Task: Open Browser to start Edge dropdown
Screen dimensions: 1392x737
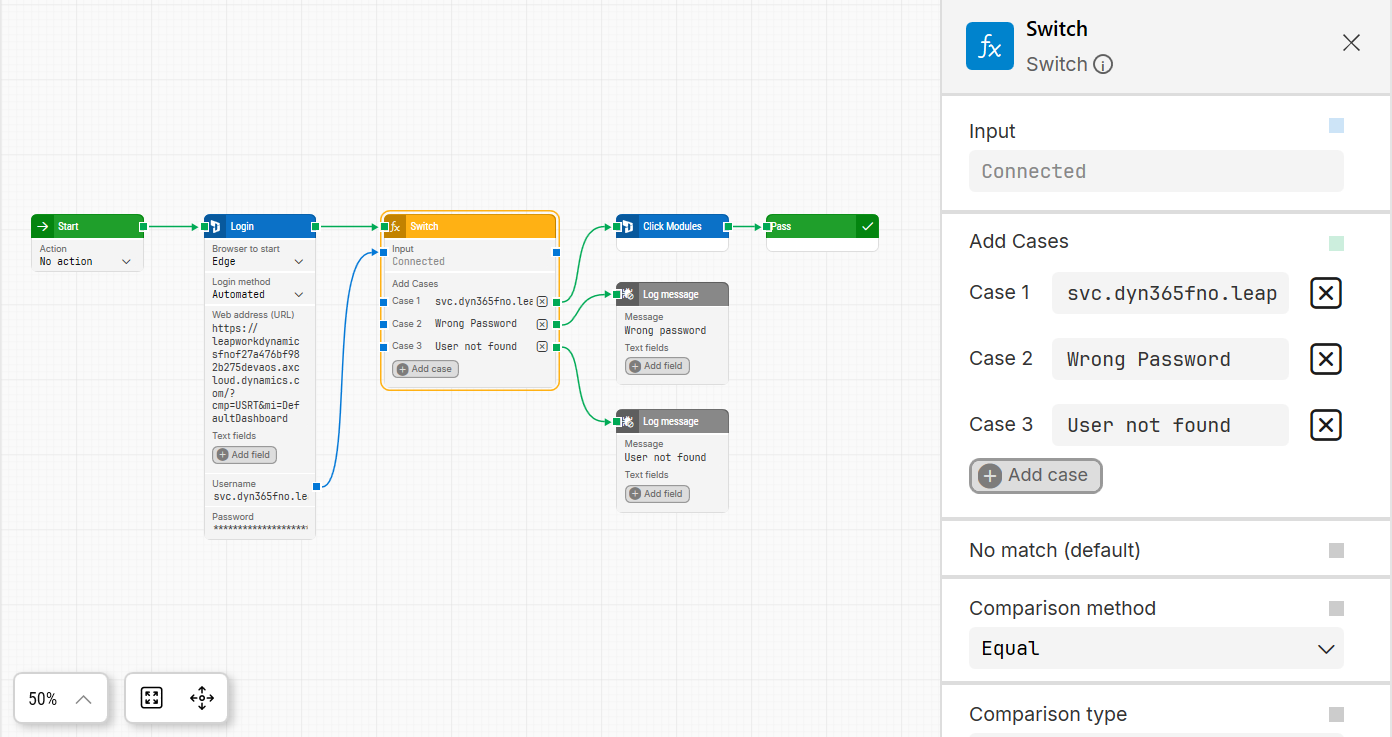Action: click(258, 262)
